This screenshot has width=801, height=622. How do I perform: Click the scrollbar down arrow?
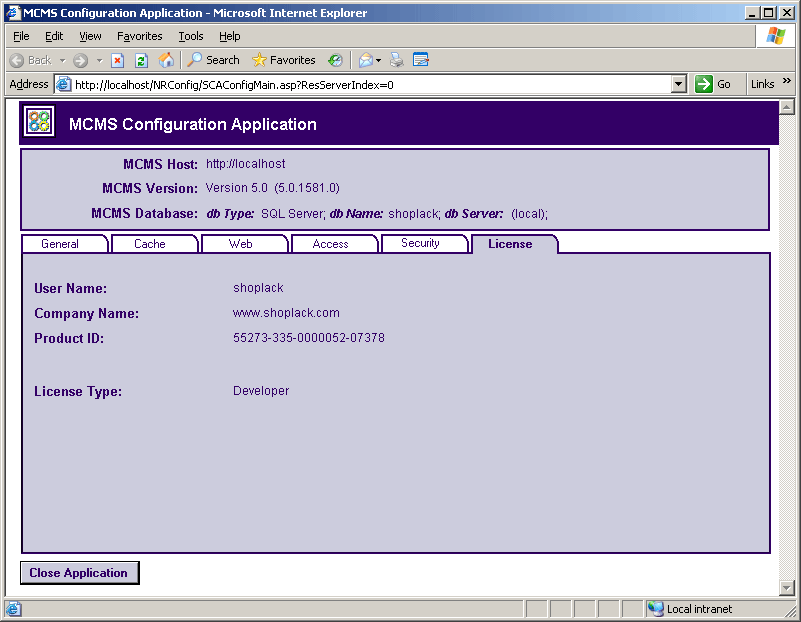tap(787, 588)
